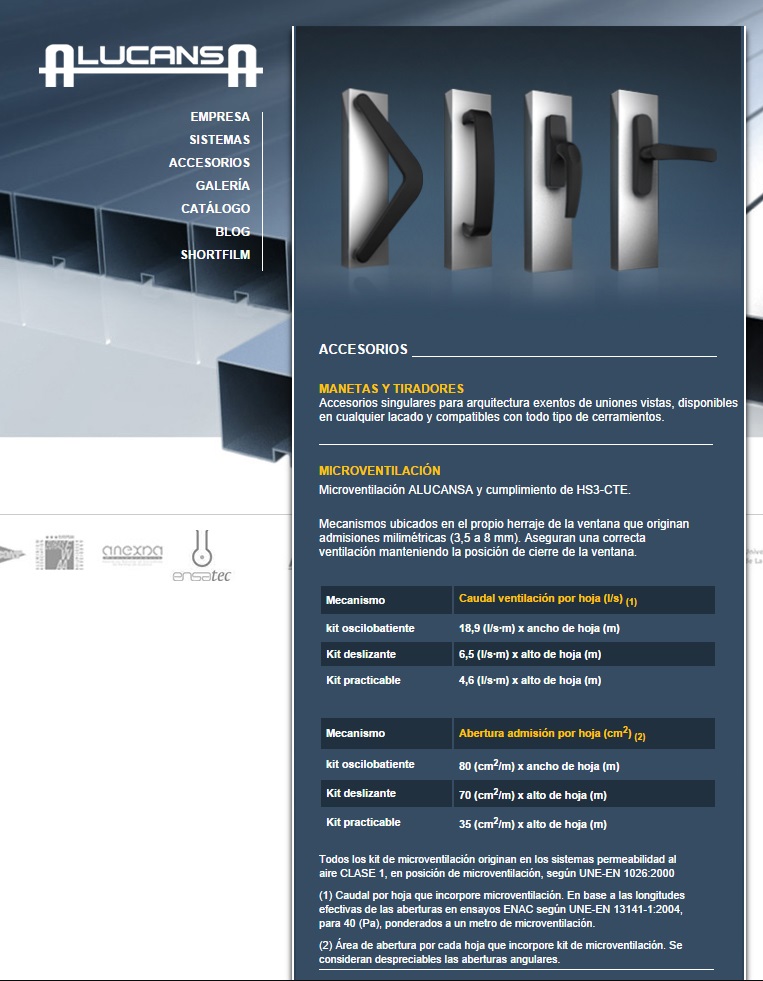The image size is (763, 981).
Task: Click the ensatec partner logo
Action: [x=202, y=556]
